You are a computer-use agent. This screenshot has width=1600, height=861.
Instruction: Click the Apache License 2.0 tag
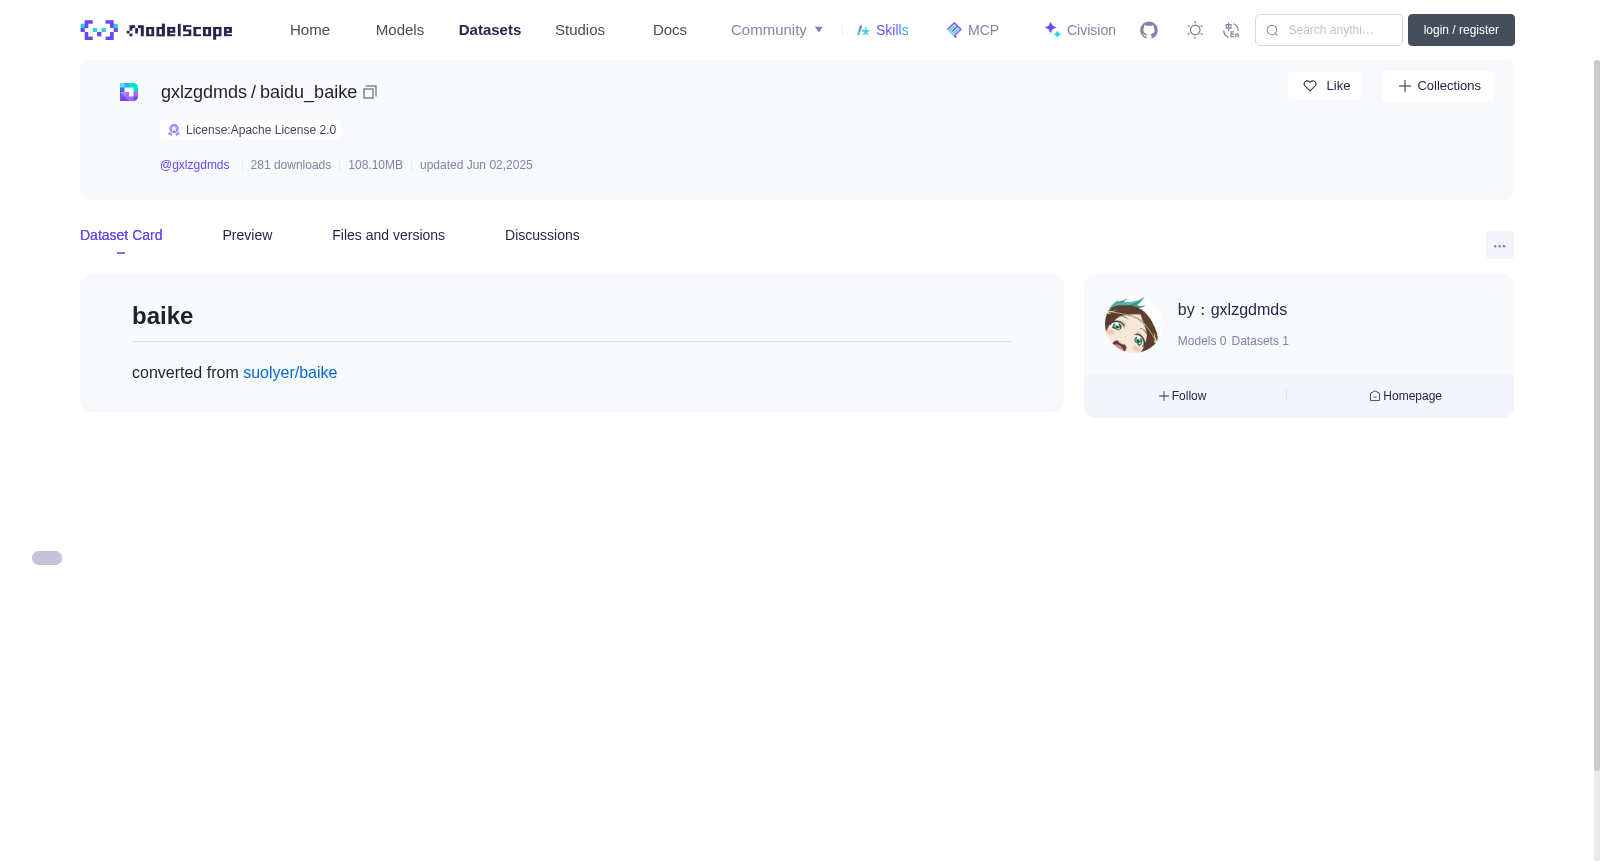tap(251, 130)
